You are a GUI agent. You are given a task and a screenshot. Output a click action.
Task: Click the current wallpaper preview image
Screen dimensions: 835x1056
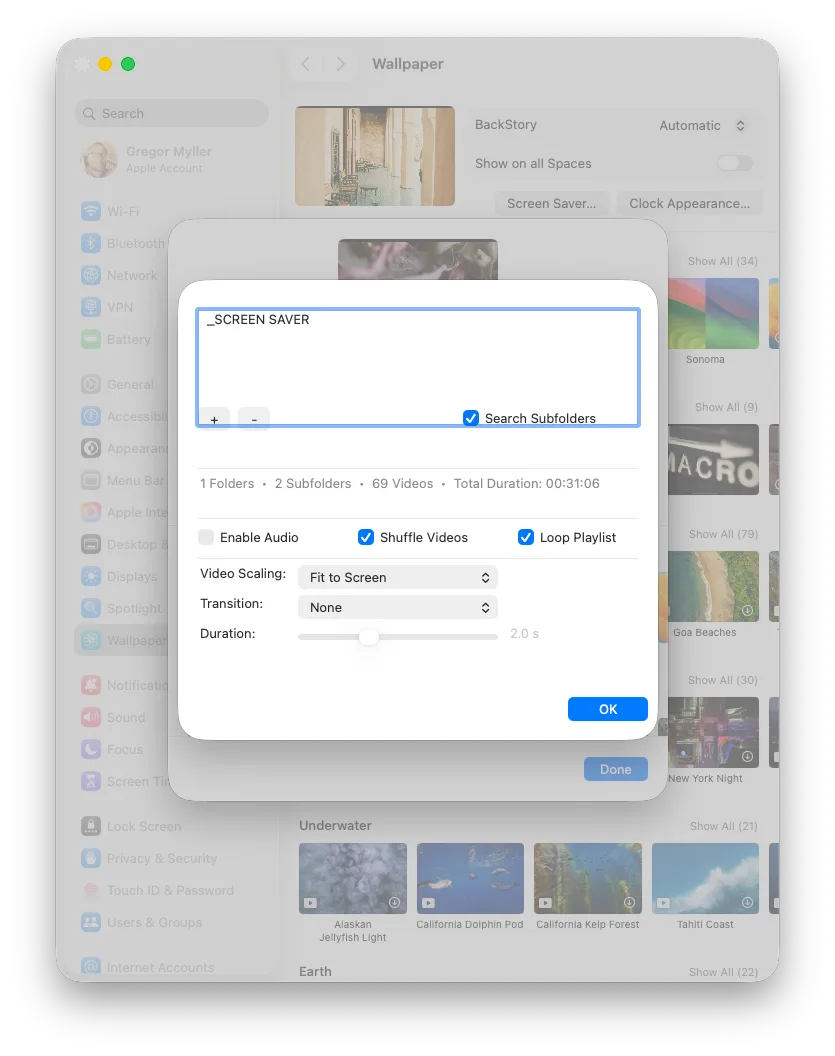coord(375,156)
